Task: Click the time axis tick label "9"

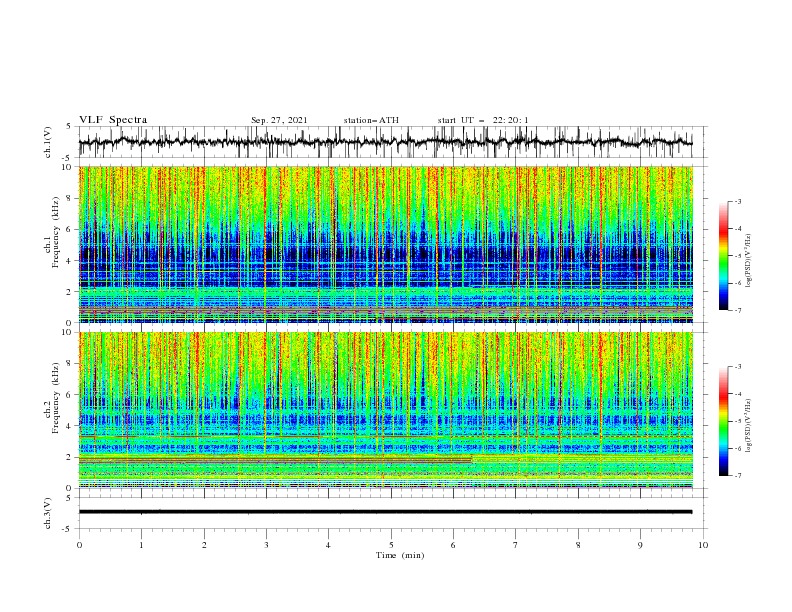Action: coord(640,545)
